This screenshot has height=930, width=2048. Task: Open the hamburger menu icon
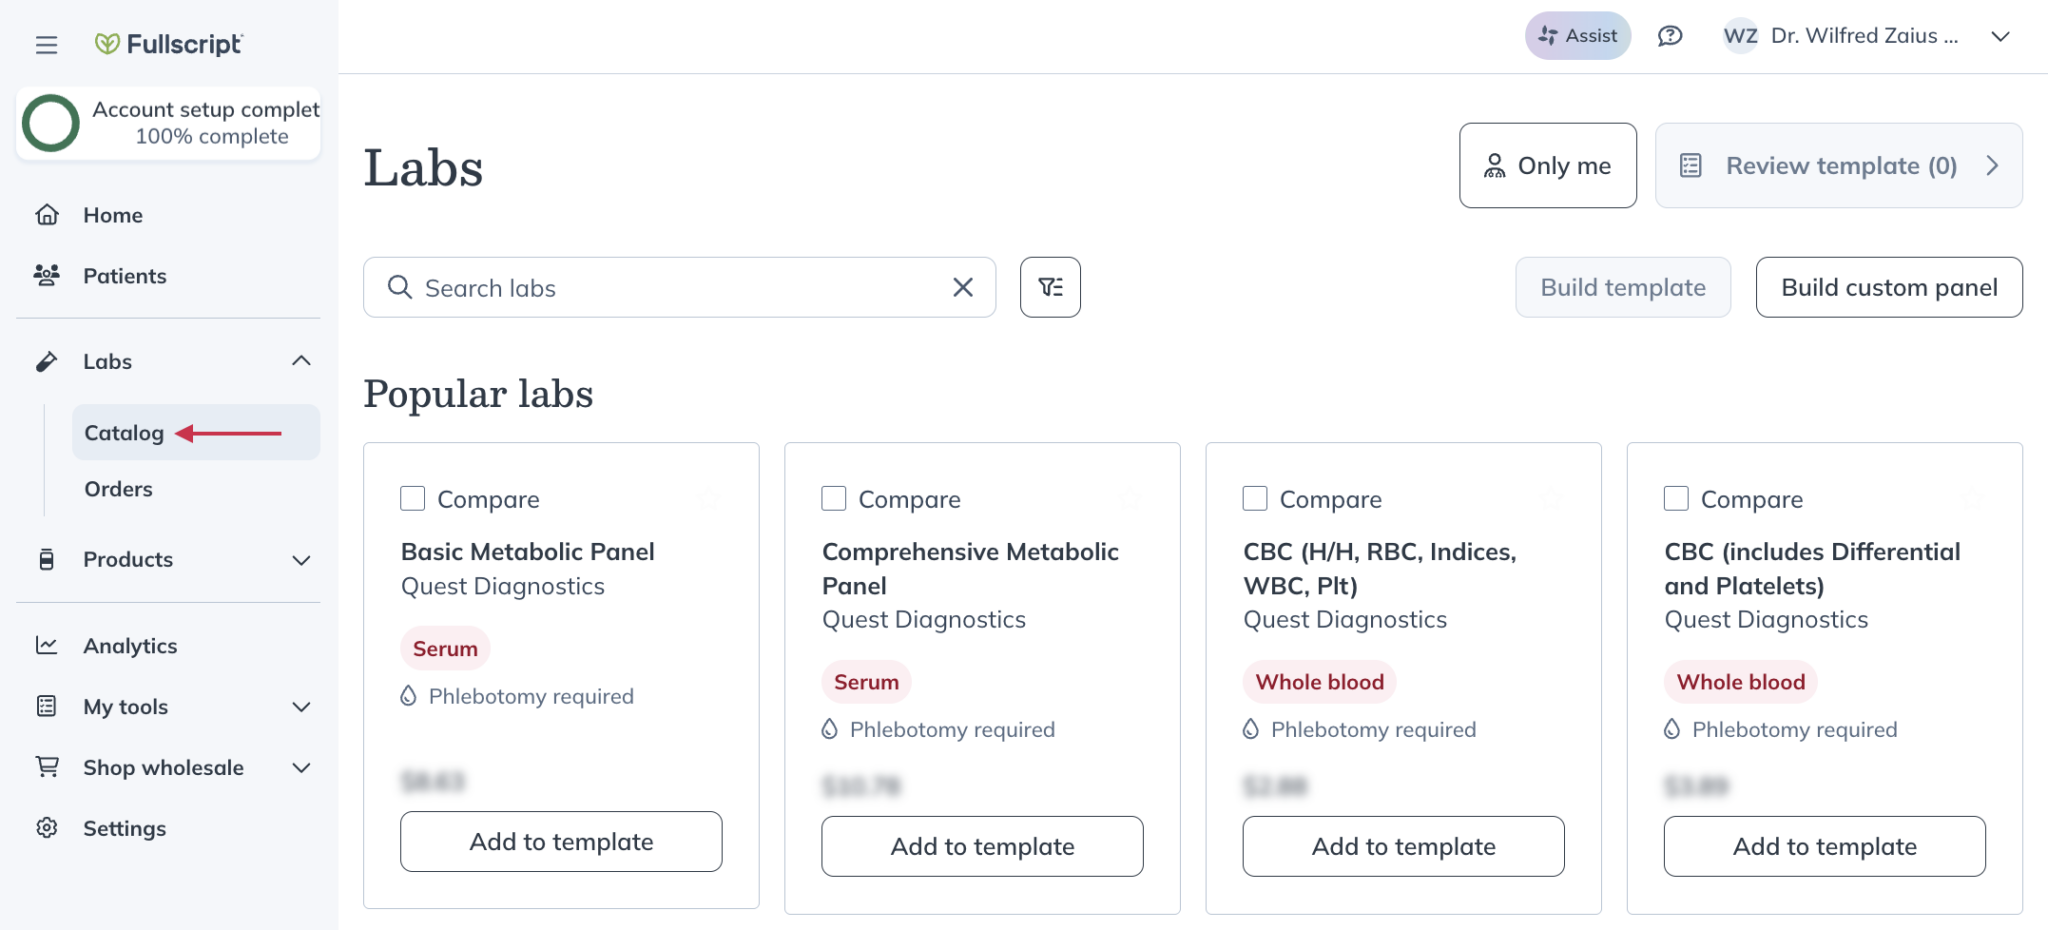pyautogui.click(x=46, y=45)
